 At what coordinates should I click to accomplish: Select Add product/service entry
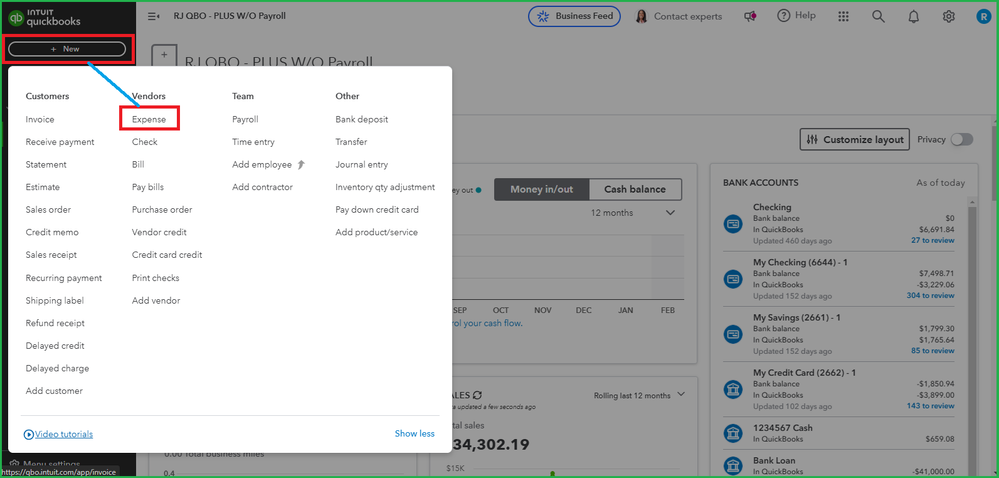coord(377,232)
